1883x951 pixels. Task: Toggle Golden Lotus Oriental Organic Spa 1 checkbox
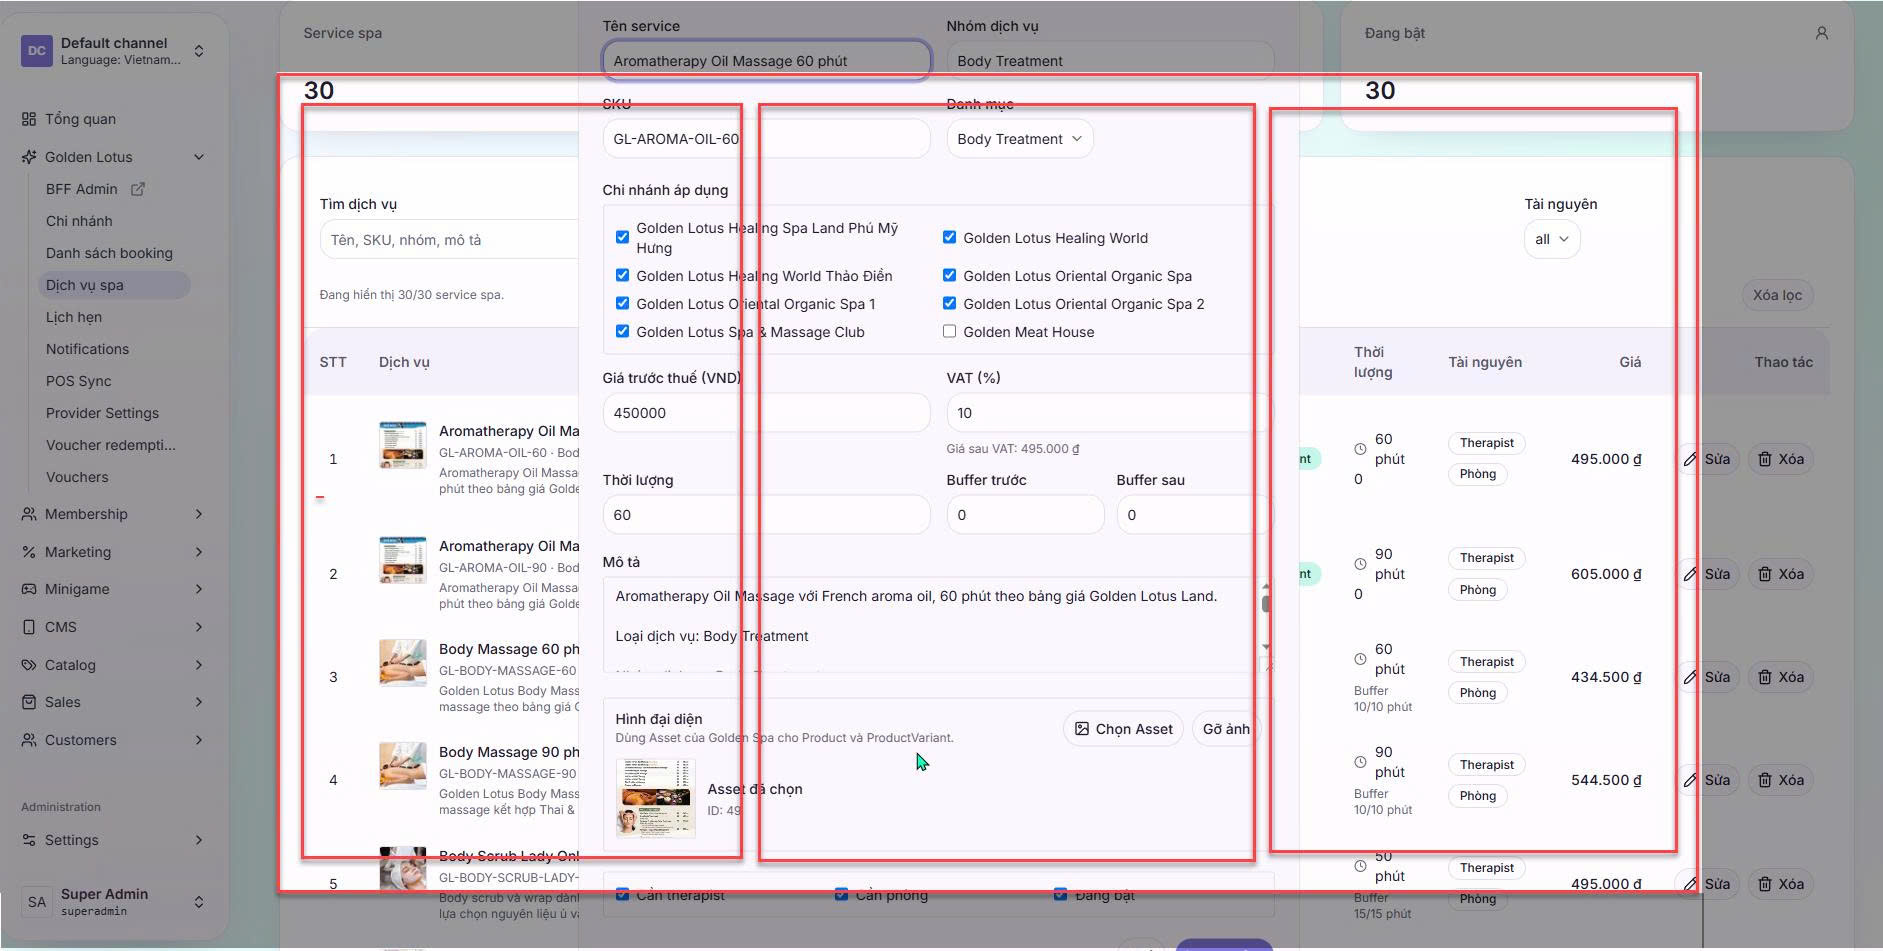(622, 303)
